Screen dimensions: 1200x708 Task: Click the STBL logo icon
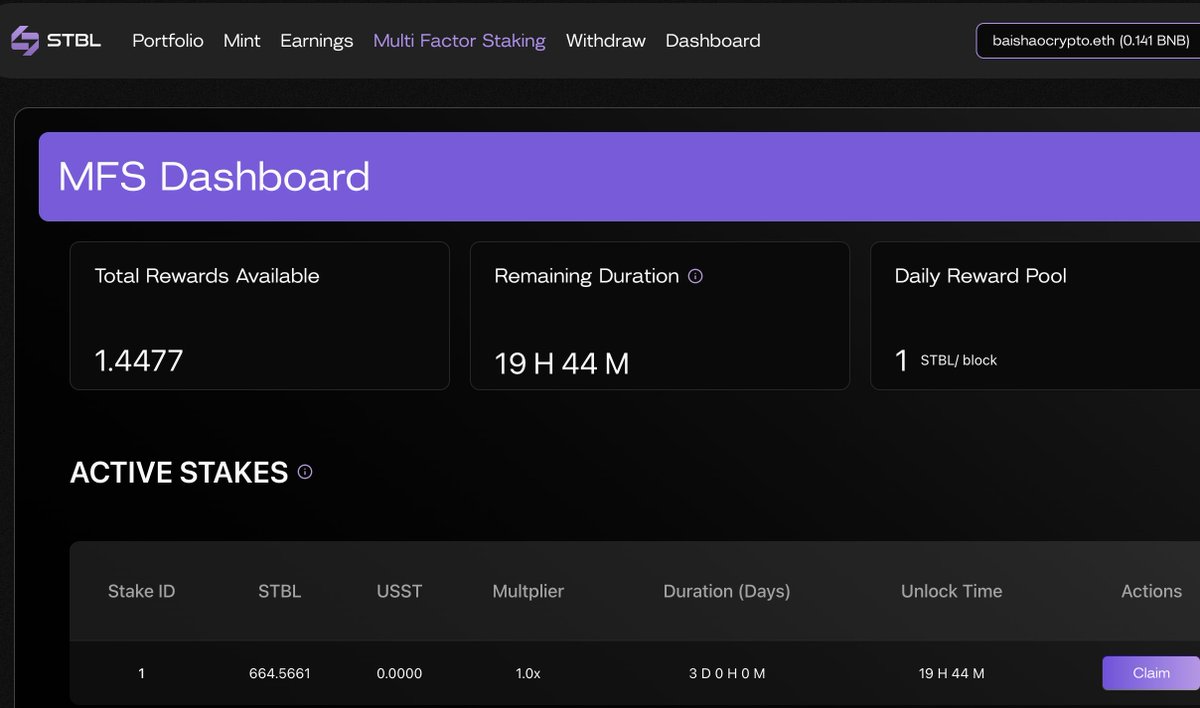pos(24,41)
